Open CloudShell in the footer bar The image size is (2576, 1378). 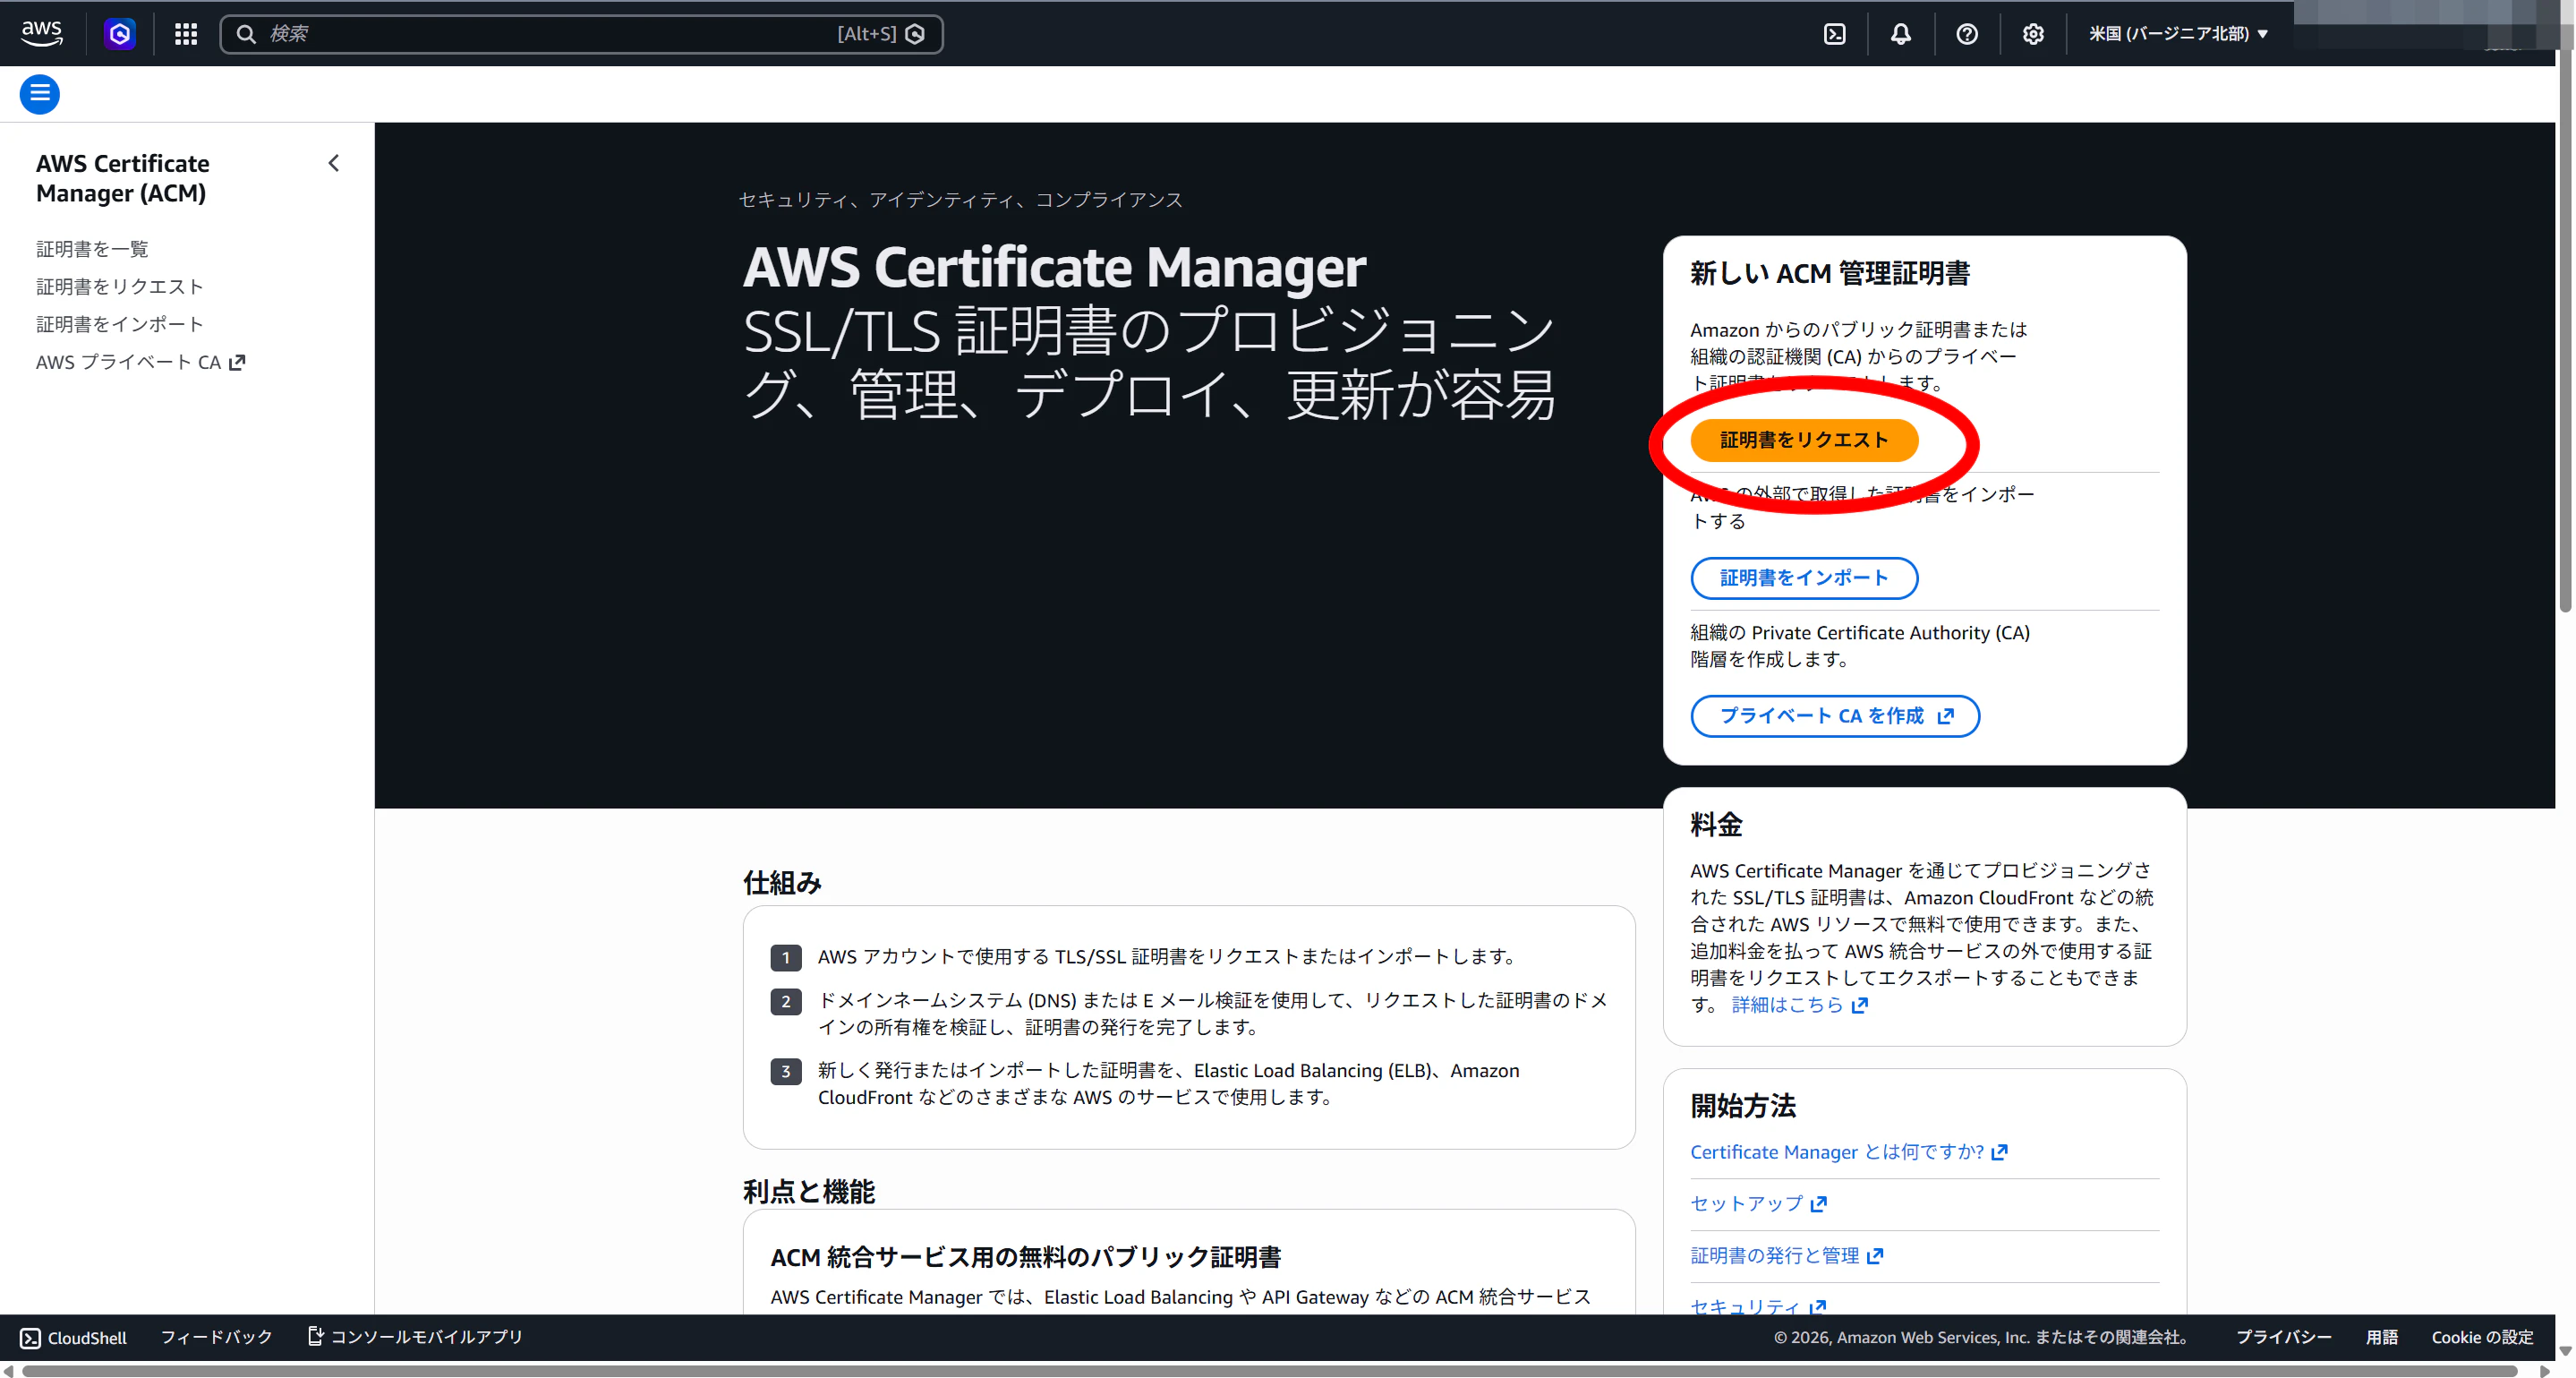point(73,1338)
